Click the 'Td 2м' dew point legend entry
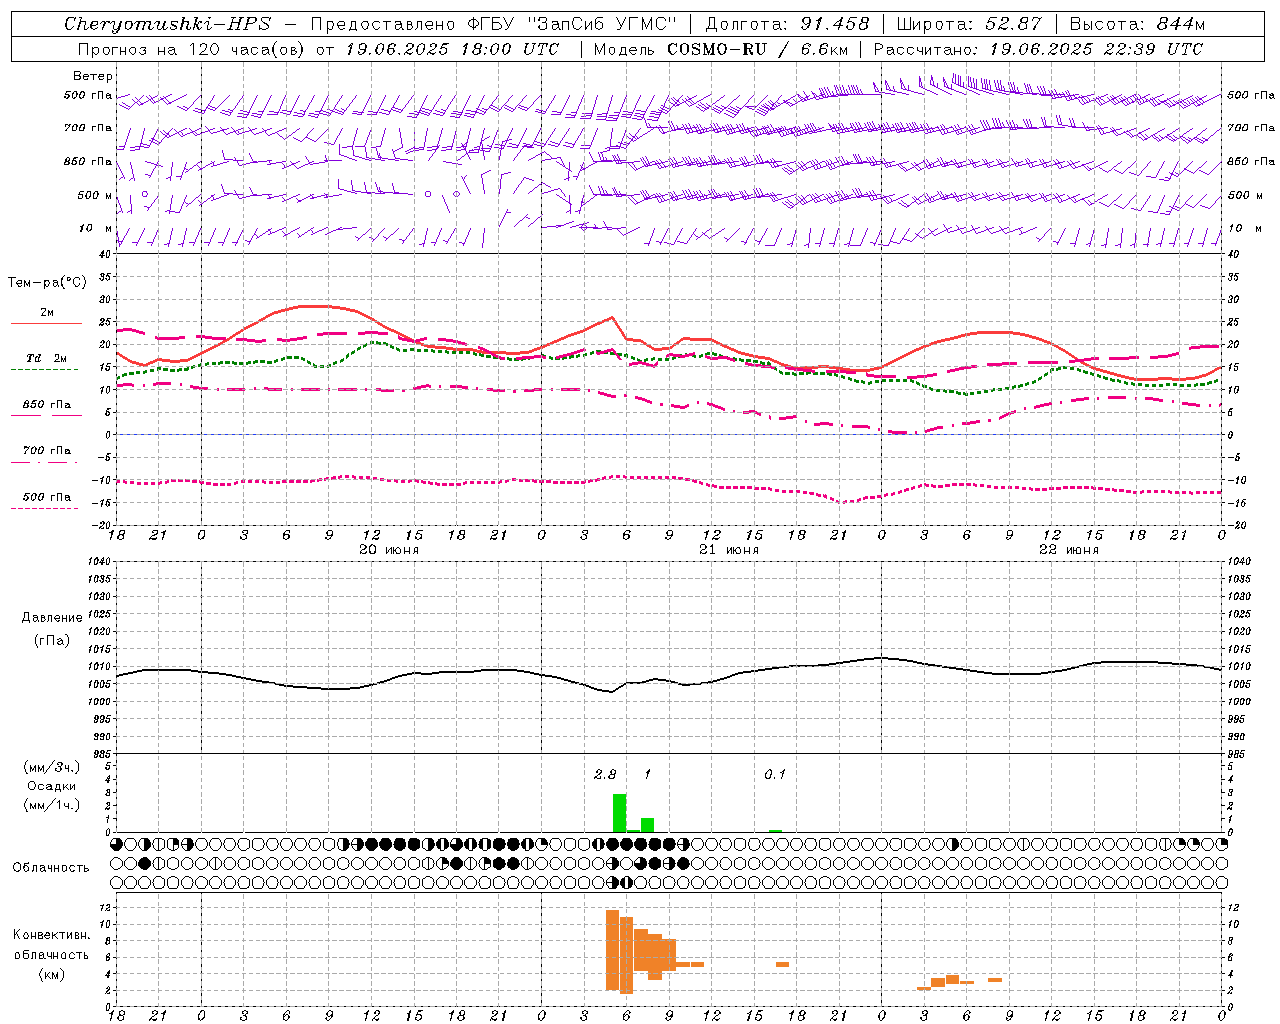The height and width of the screenshot is (1024, 1280). tap(46, 358)
